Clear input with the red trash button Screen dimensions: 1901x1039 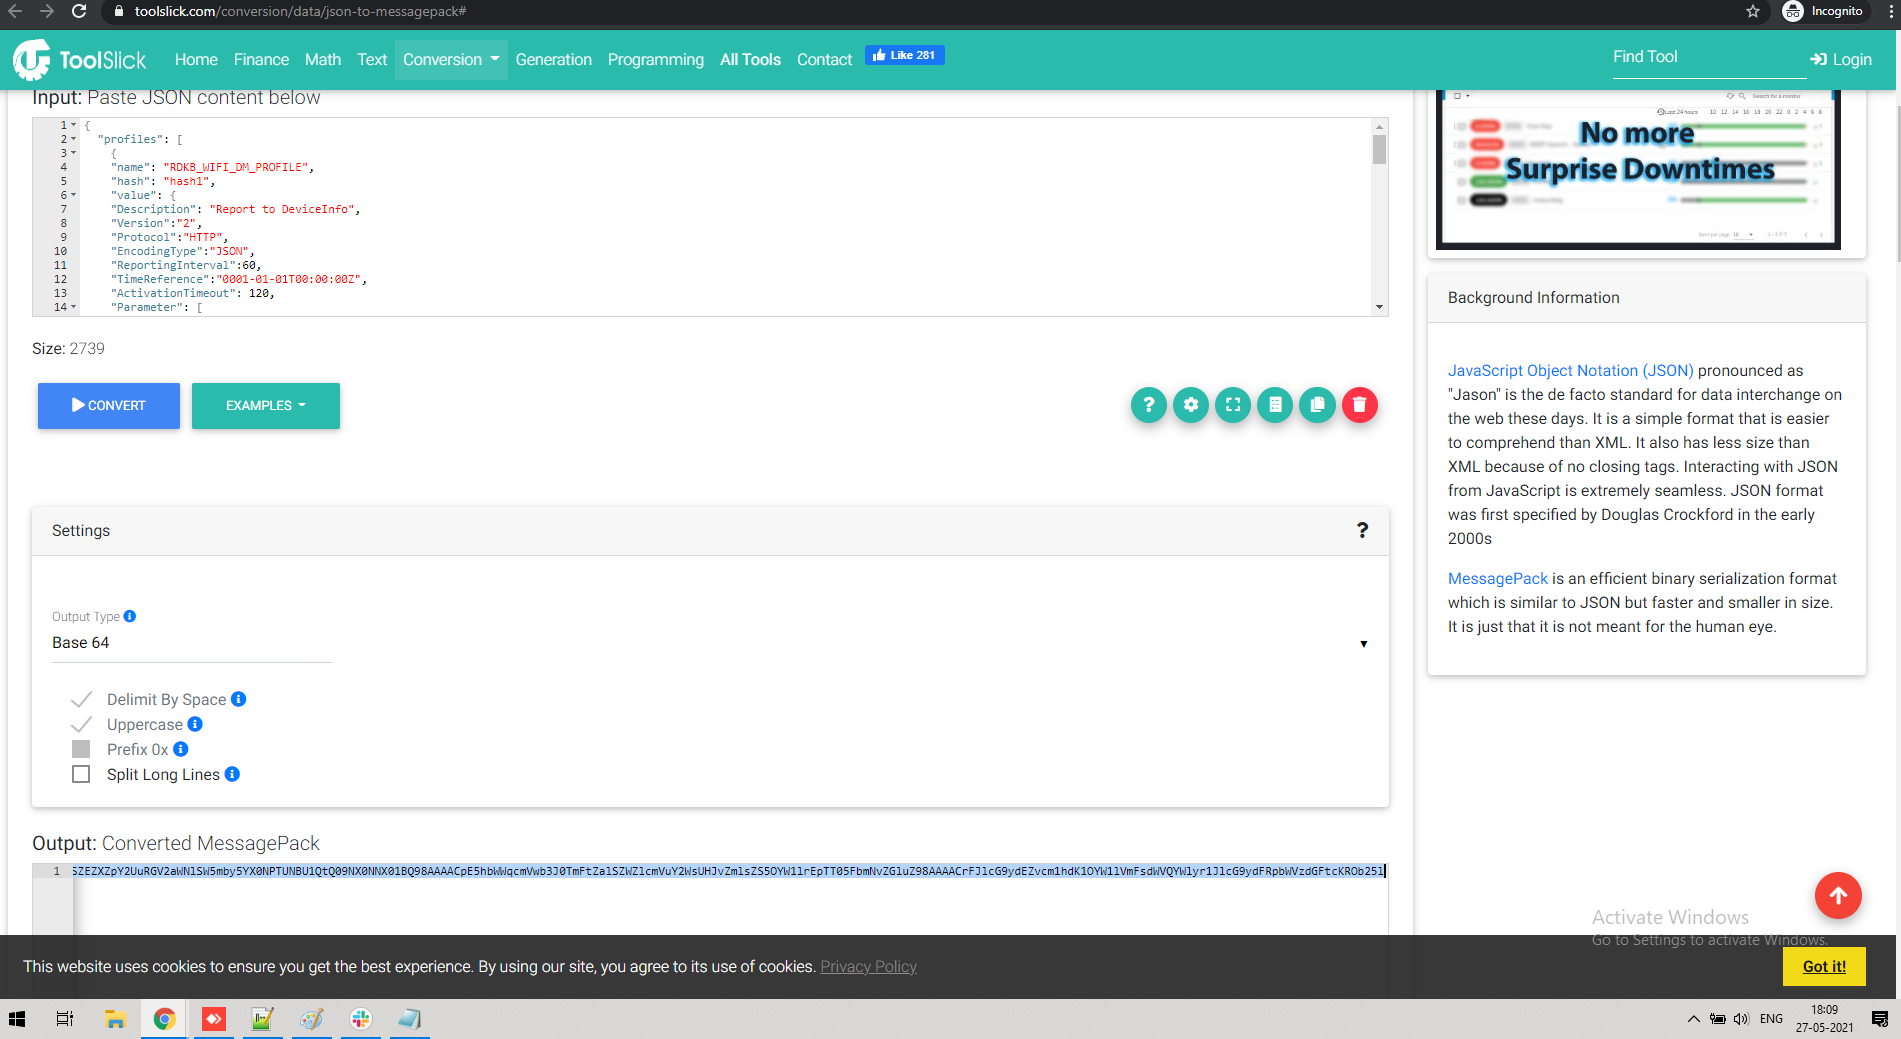tap(1360, 405)
